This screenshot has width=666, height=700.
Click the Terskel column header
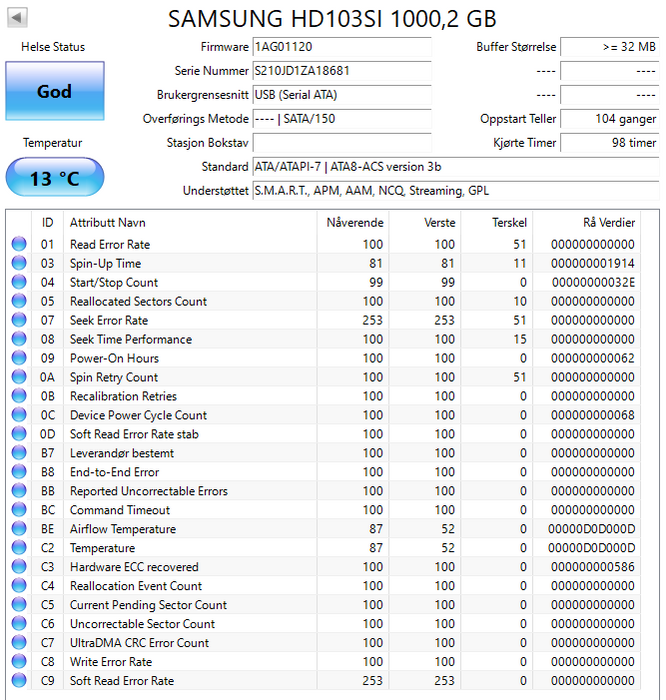click(497, 223)
